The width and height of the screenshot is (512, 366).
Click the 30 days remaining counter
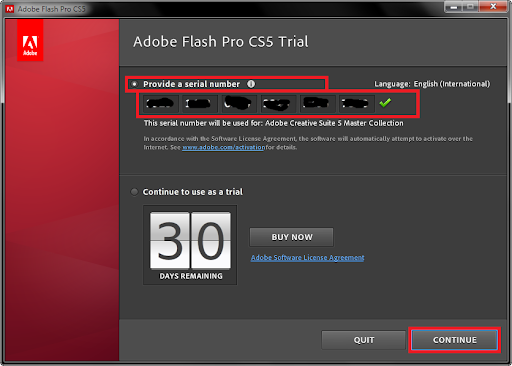pyautogui.click(x=190, y=245)
